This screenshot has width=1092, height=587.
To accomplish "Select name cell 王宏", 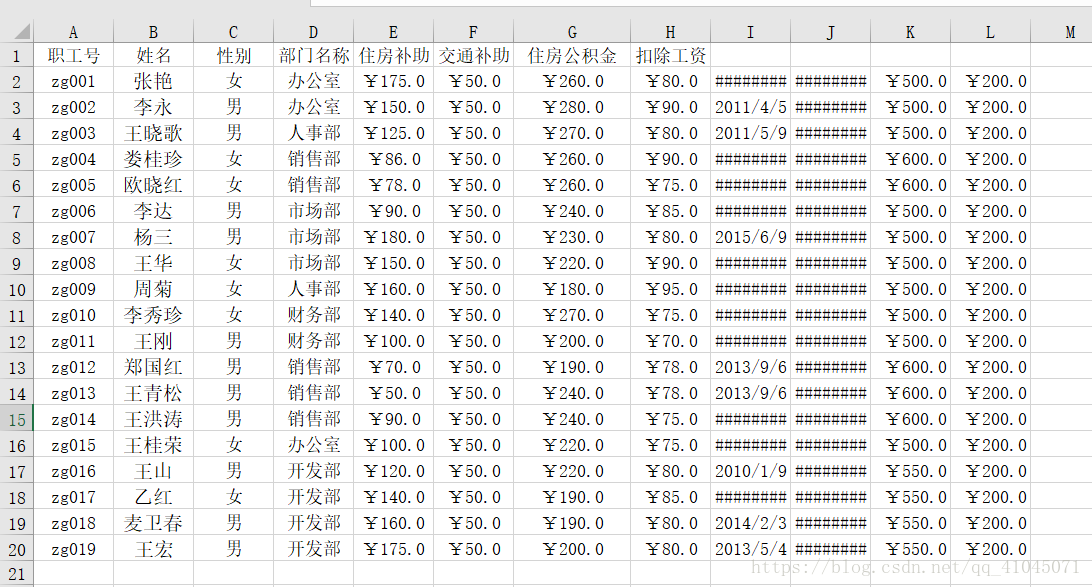I will click(153, 549).
